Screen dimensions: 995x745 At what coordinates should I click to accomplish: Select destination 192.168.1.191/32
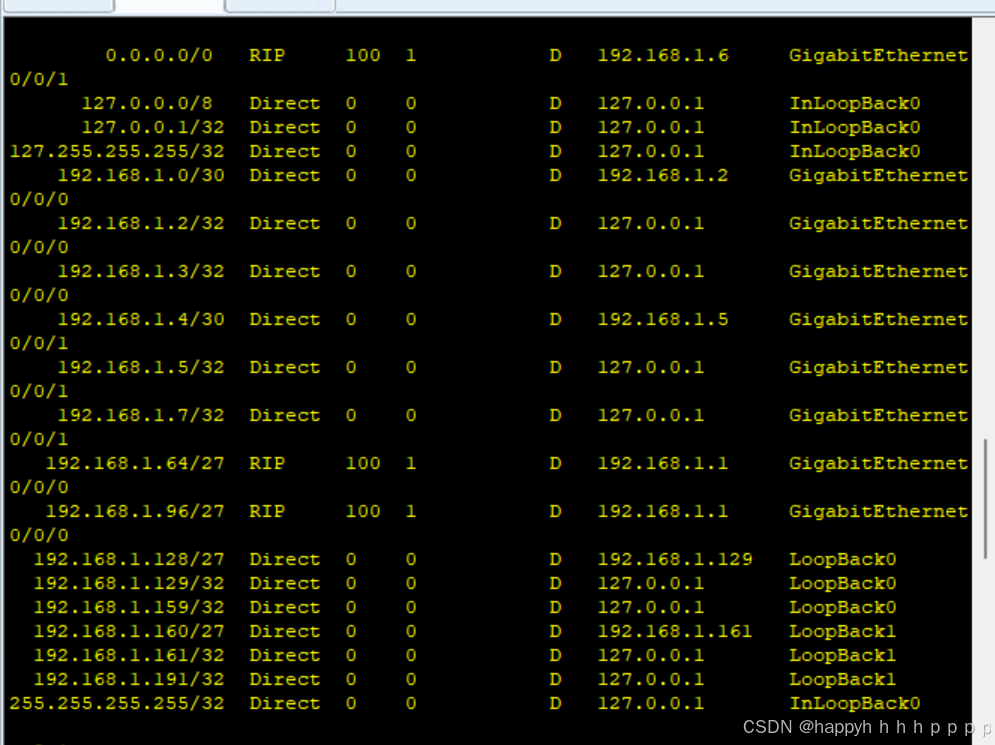[129, 680]
